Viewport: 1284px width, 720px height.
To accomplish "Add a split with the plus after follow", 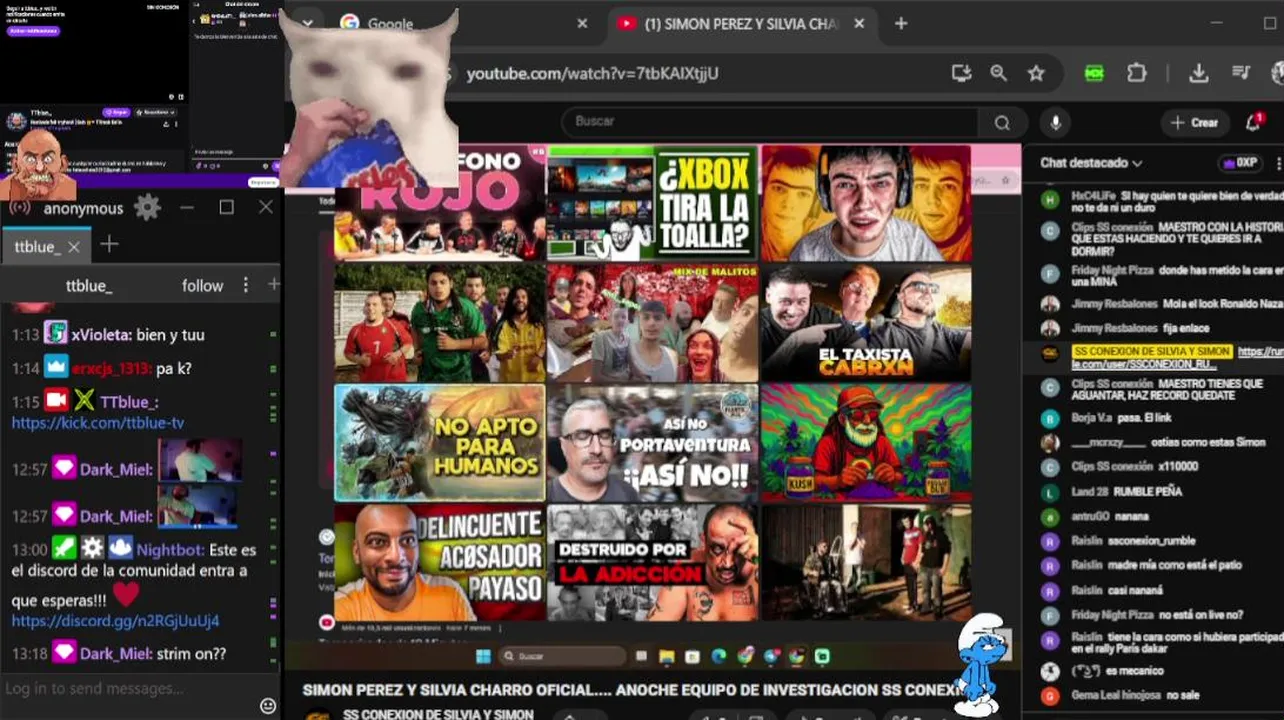I will coord(273,285).
